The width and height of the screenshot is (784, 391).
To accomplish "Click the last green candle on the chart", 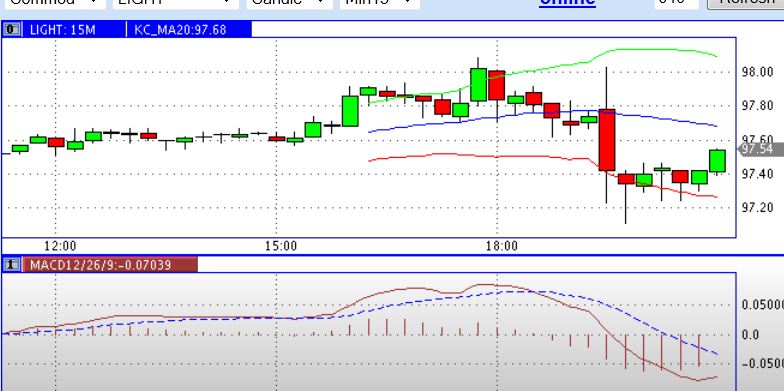I will coord(718,161).
